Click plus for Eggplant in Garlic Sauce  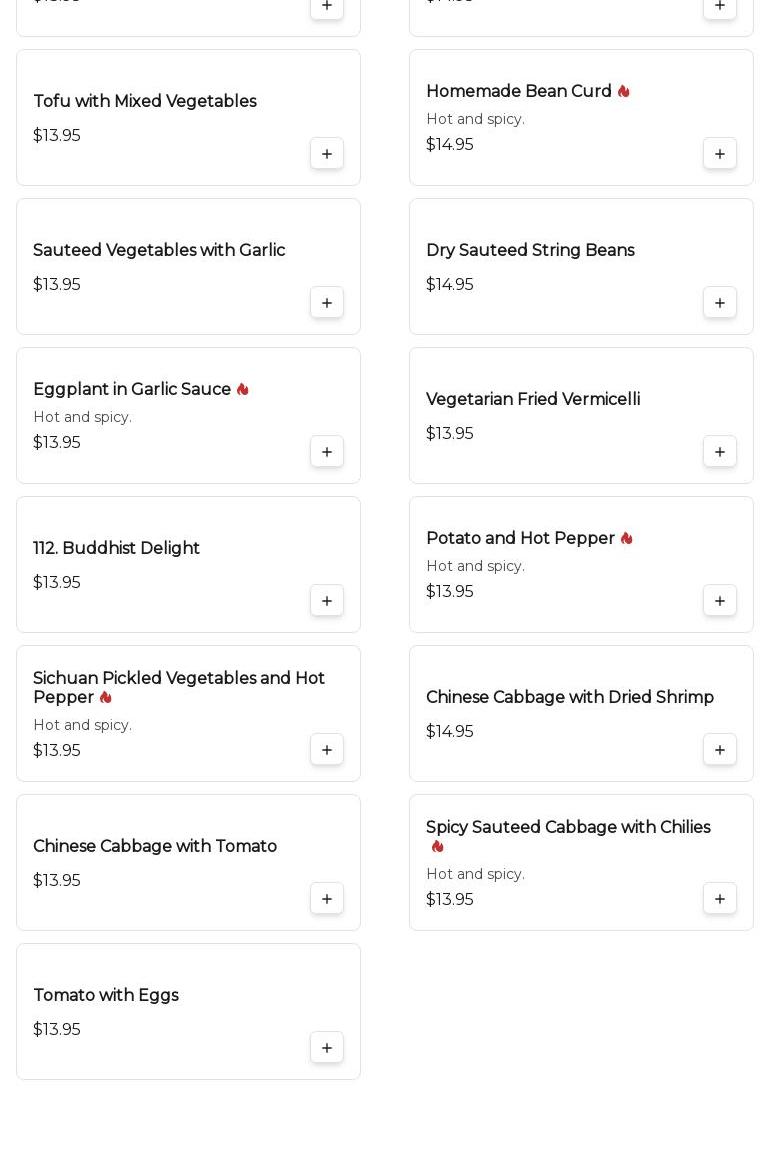coord(327,452)
